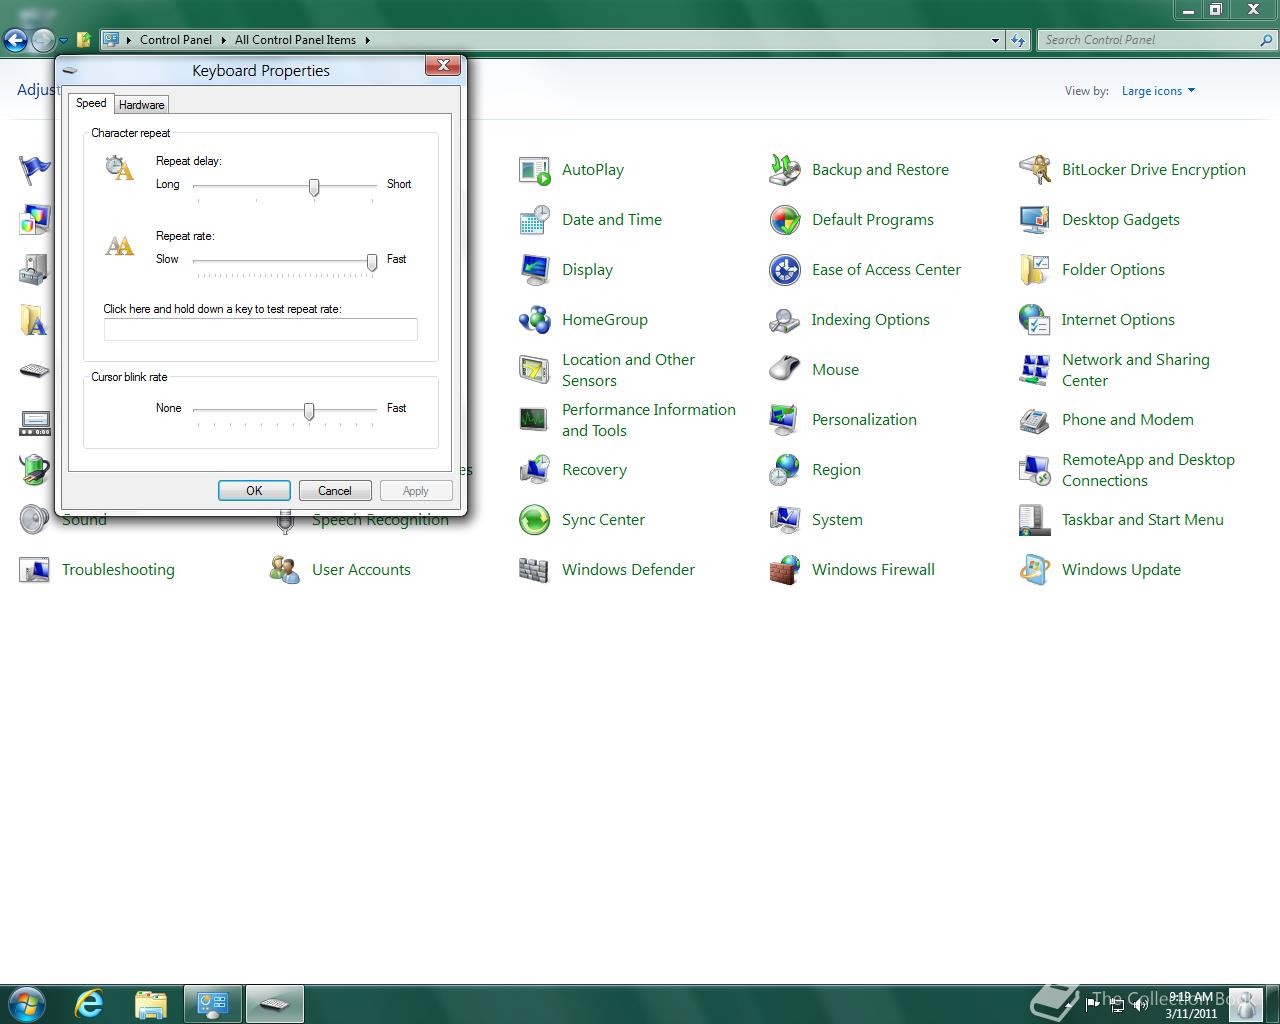The width and height of the screenshot is (1280, 1024).
Task: Open the Phone and Modem icon
Action: point(1035,420)
